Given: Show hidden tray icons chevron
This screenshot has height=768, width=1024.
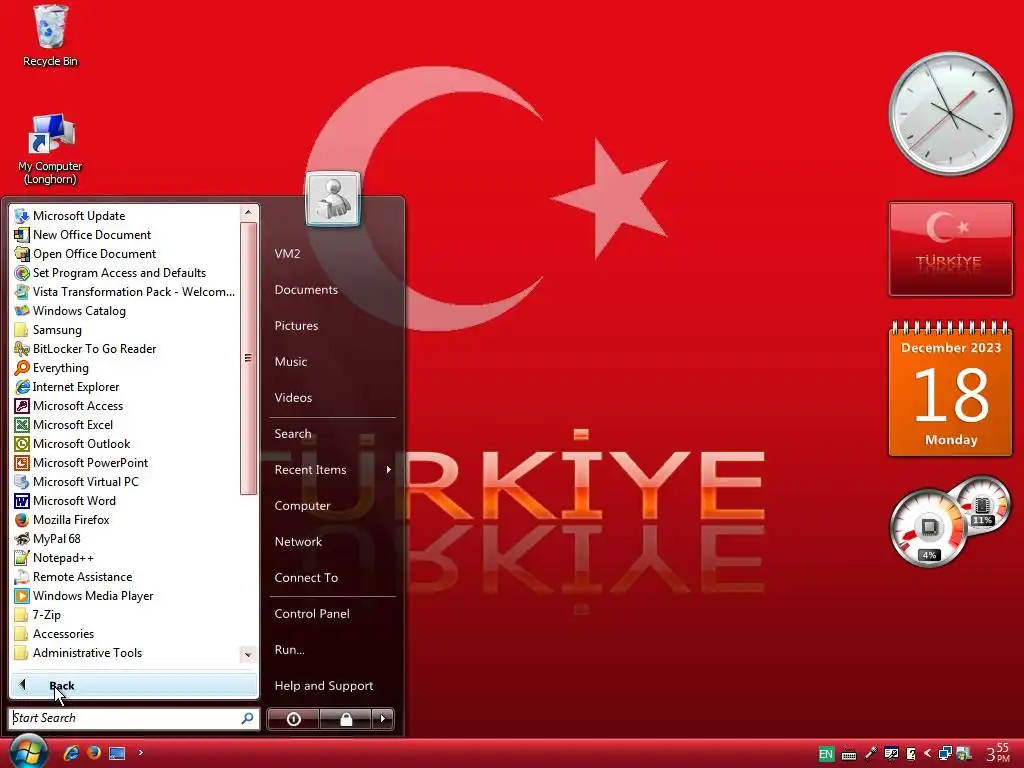Looking at the screenshot, I should coord(927,754).
